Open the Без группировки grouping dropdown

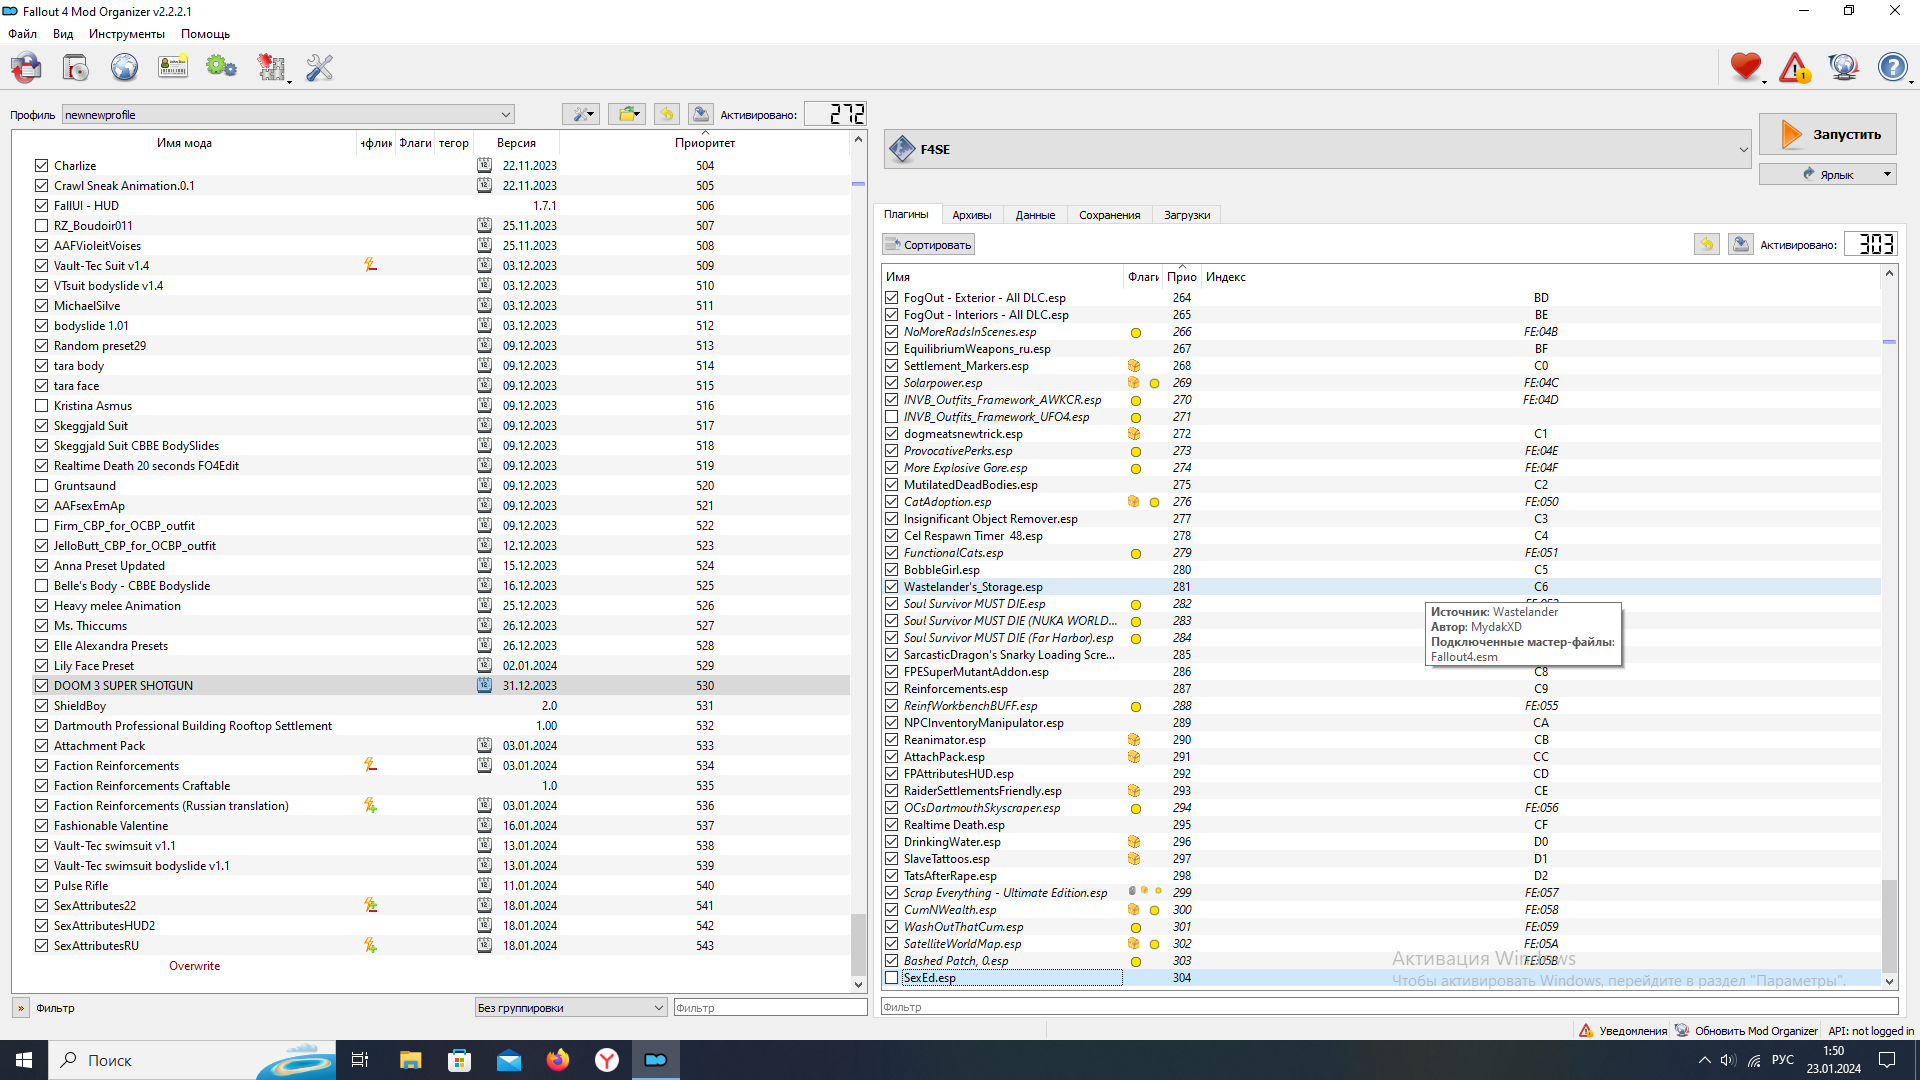point(570,1008)
